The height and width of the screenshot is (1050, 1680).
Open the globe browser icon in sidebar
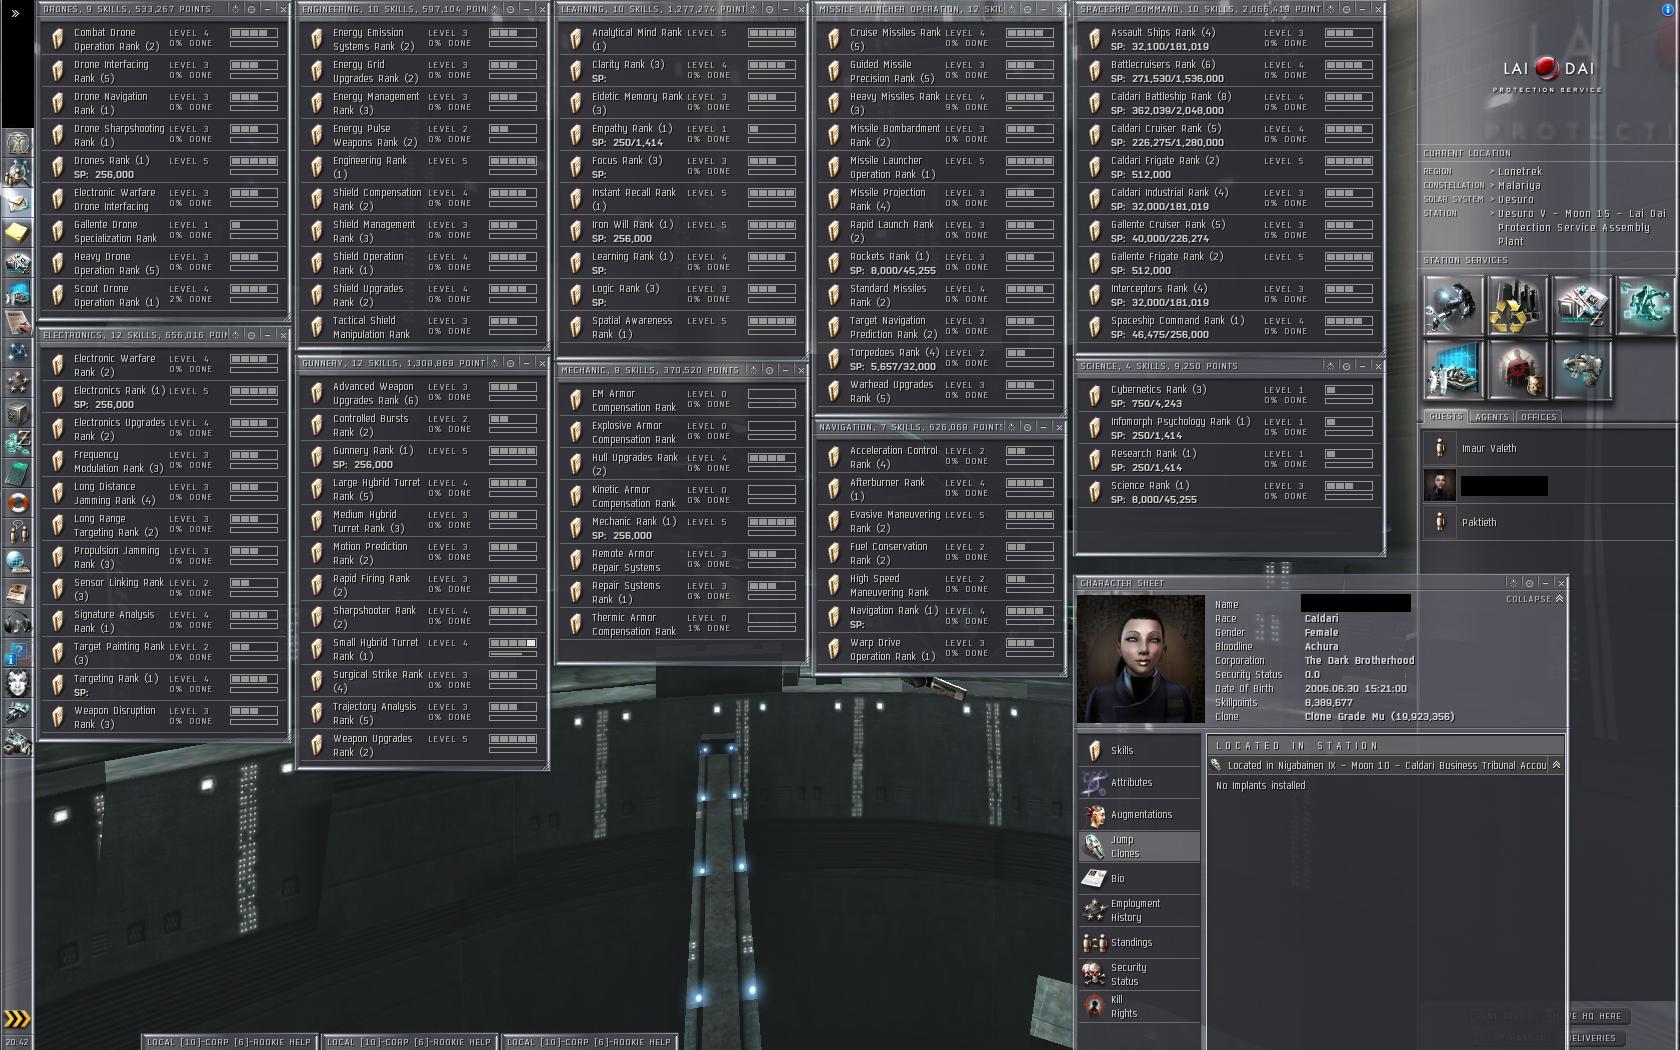click(x=18, y=563)
